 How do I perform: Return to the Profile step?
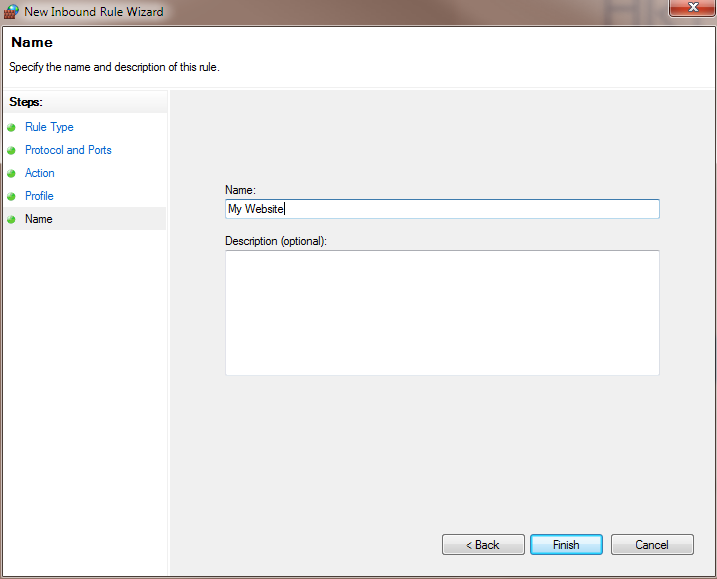pos(39,196)
